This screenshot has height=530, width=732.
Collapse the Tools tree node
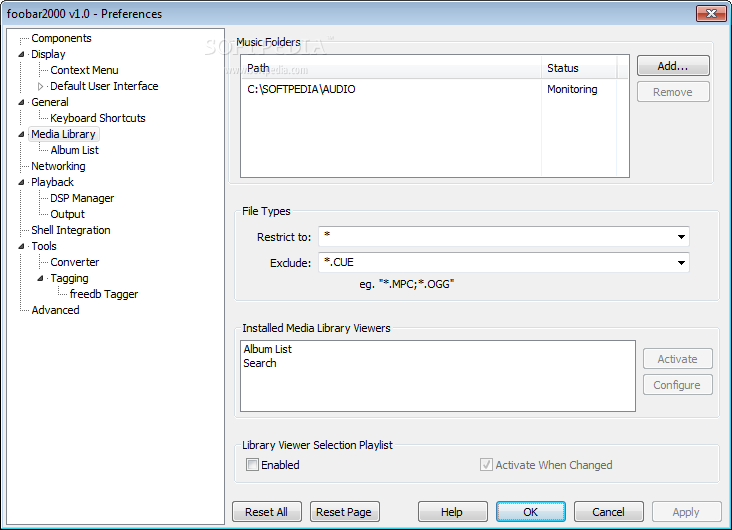tap(21, 247)
